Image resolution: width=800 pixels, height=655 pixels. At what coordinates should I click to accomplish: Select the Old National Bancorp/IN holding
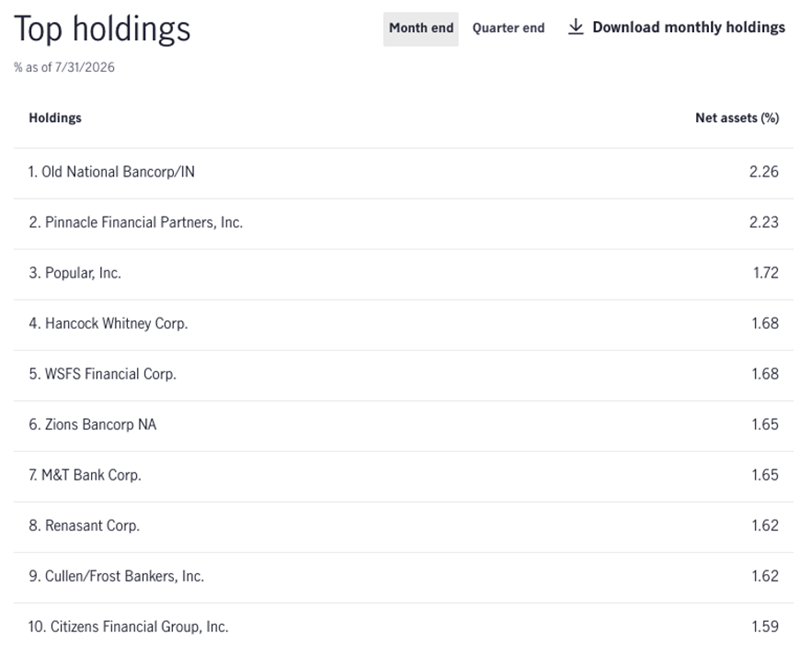(111, 172)
